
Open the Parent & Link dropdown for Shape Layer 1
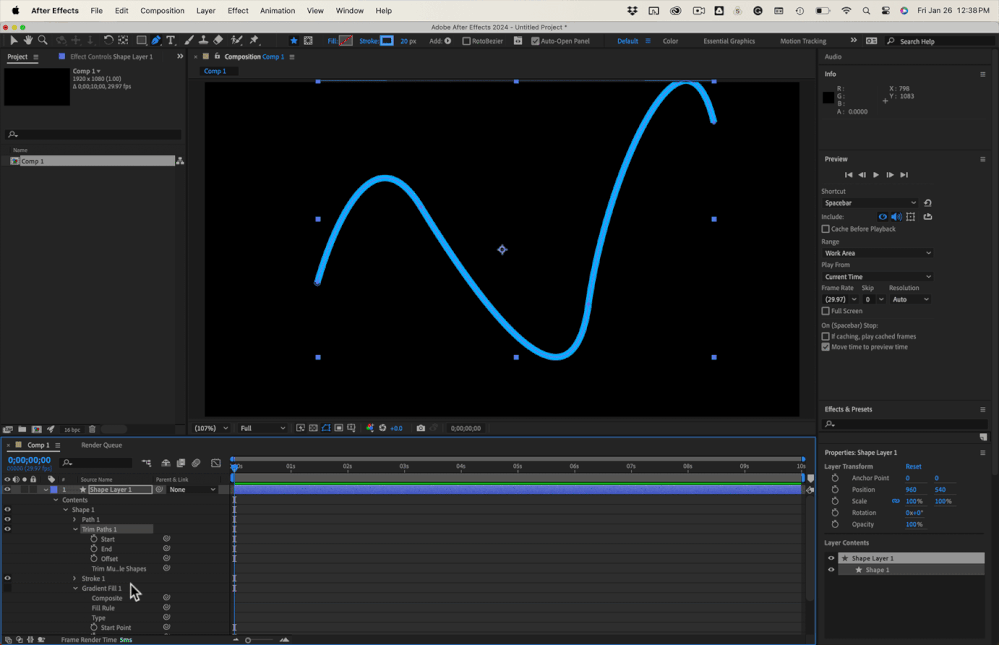[x=199, y=489]
